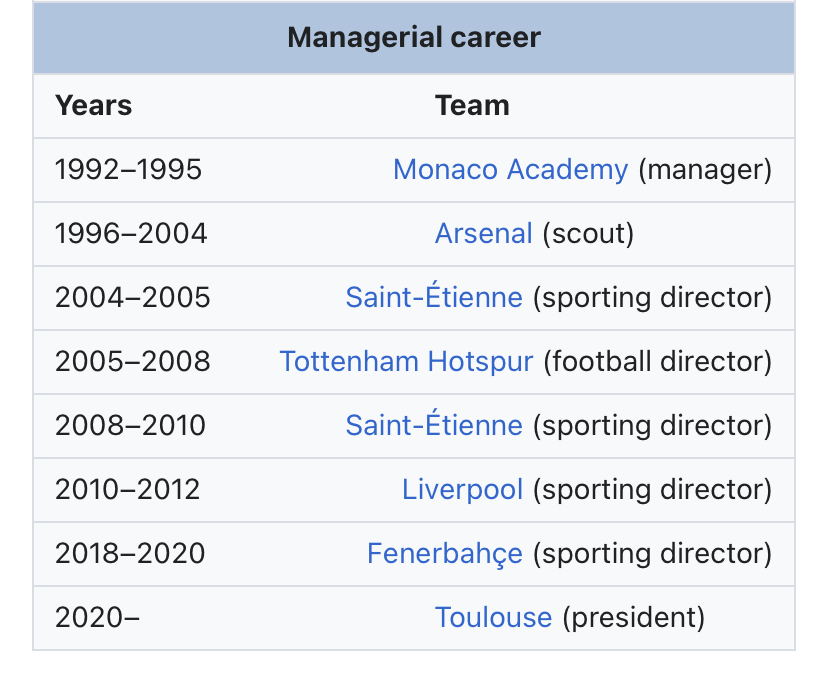Screen dimensions: 828x675
Task: Click the 1996–2004 years cell
Action: (131, 233)
